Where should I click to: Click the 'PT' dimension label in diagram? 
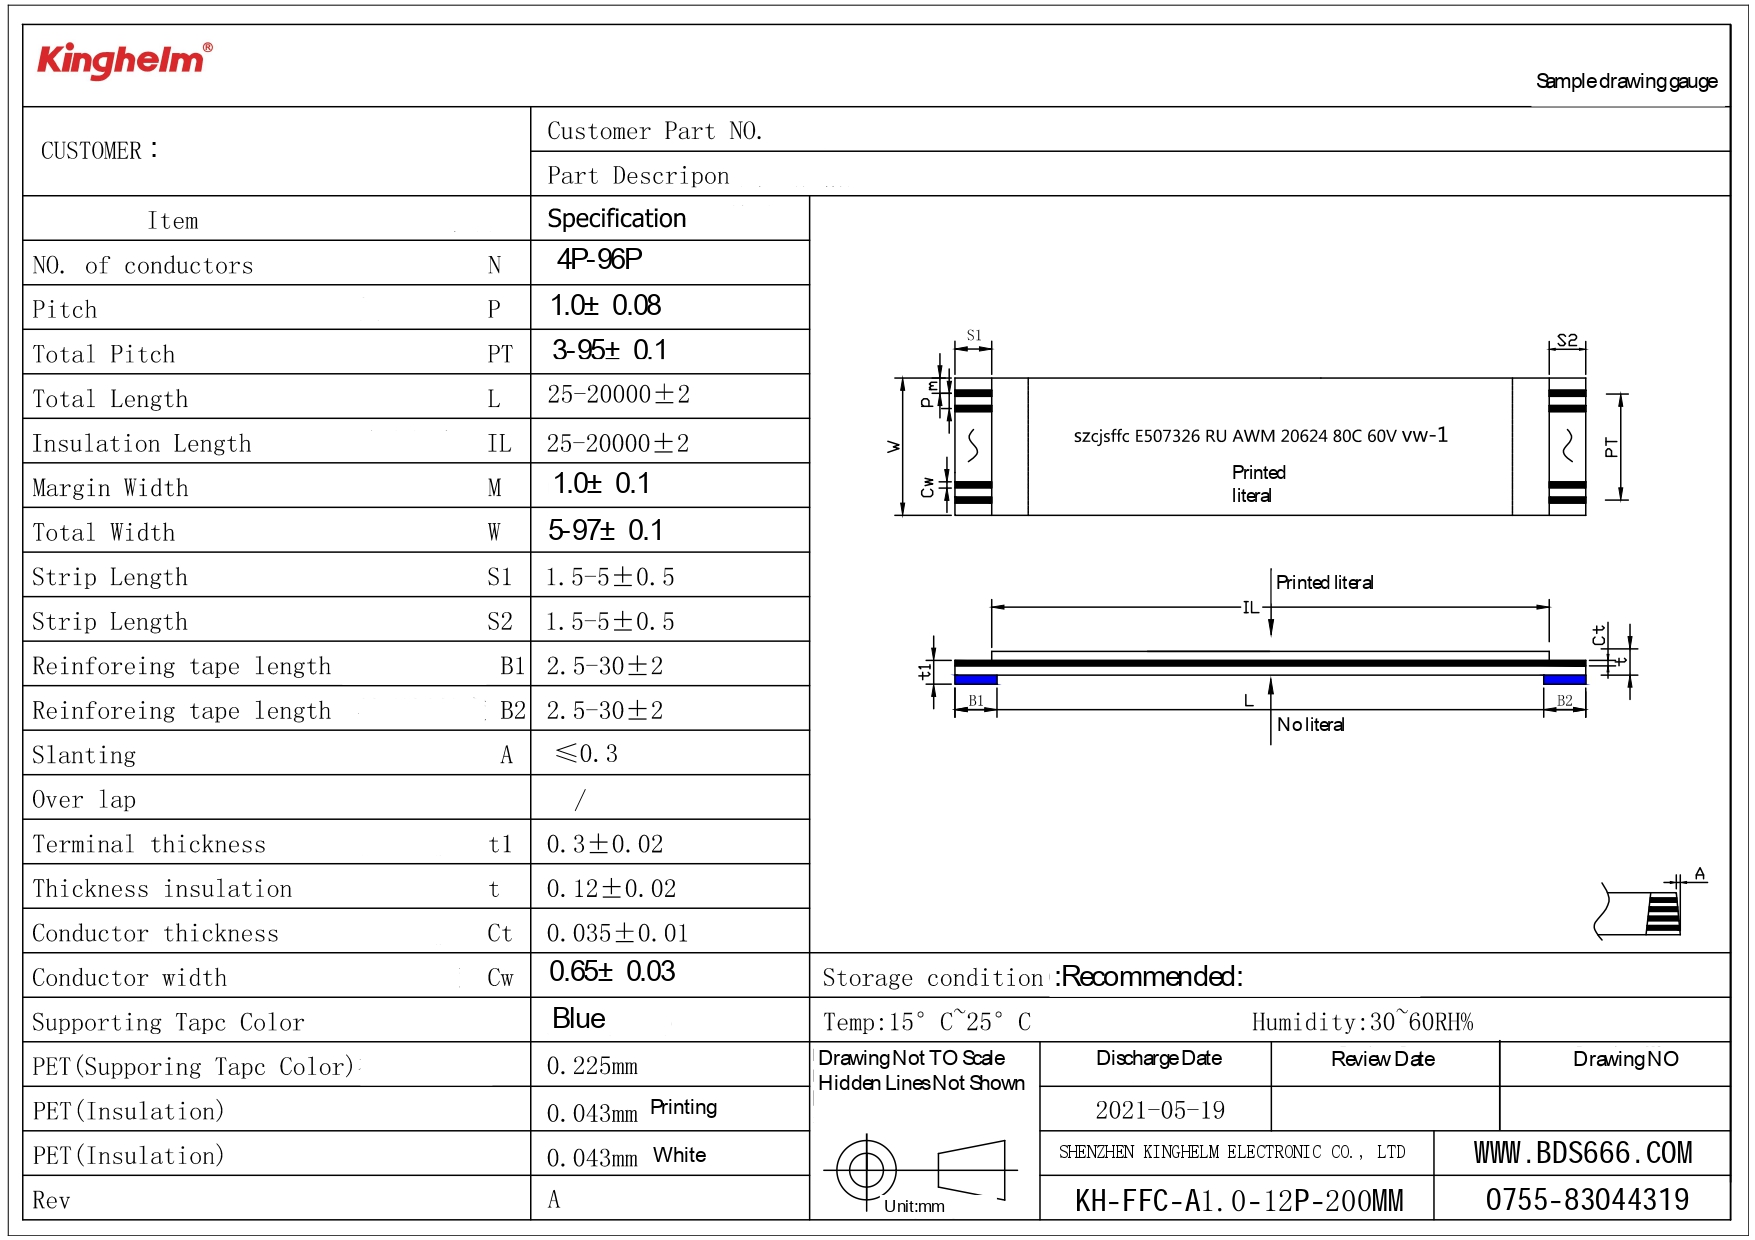click(1610, 448)
